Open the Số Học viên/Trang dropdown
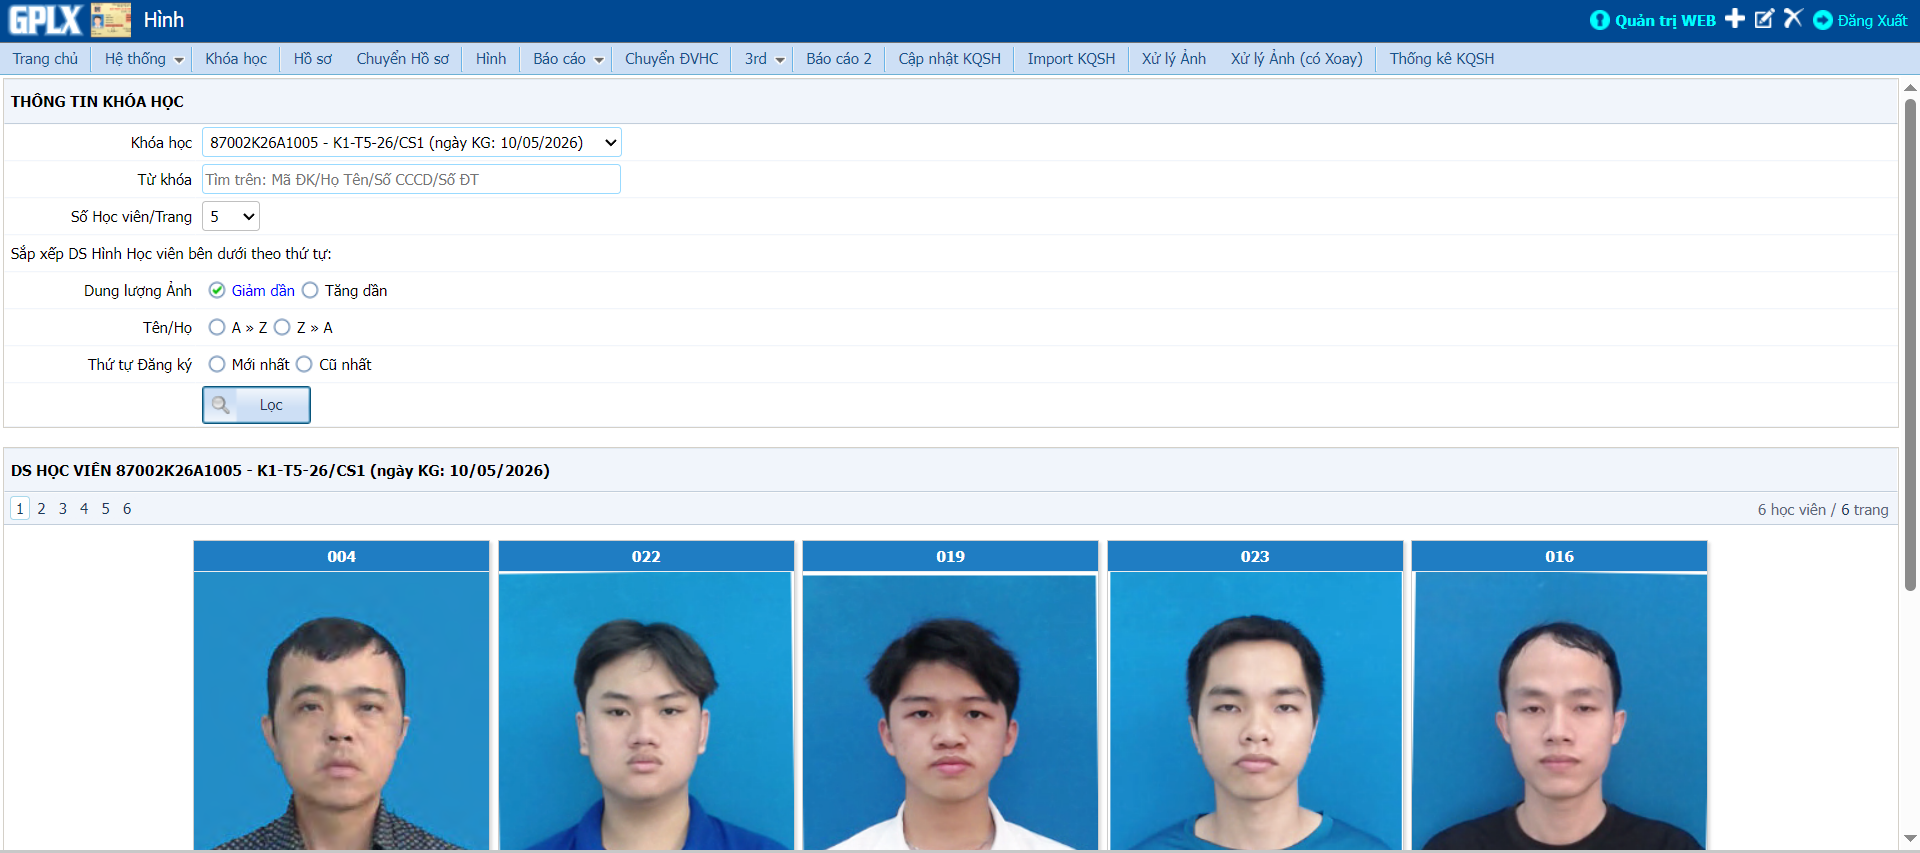Viewport: 1920px width, 853px height. coord(231,216)
